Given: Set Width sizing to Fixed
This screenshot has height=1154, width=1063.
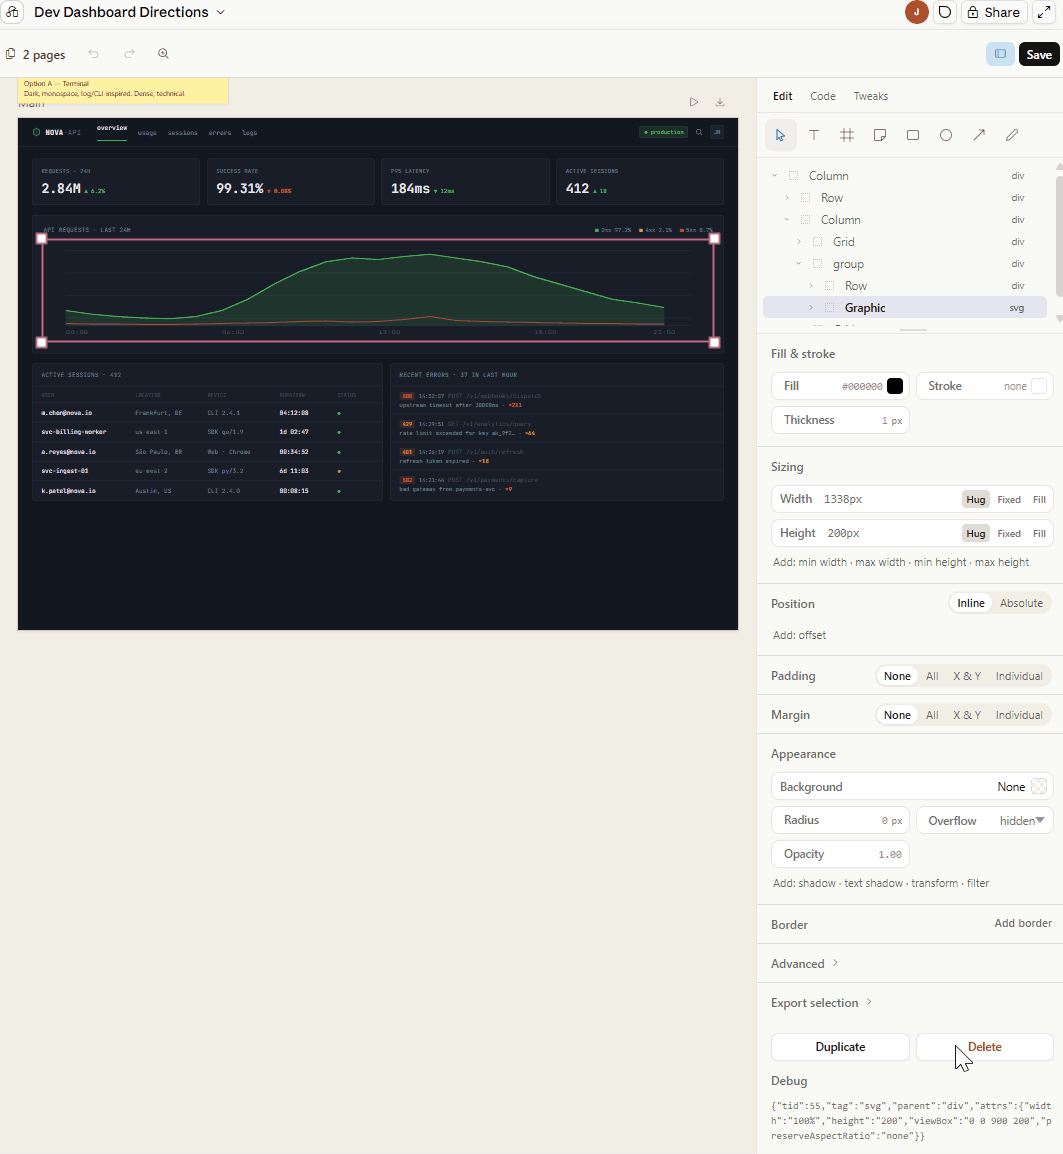Looking at the screenshot, I should point(1009,500).
